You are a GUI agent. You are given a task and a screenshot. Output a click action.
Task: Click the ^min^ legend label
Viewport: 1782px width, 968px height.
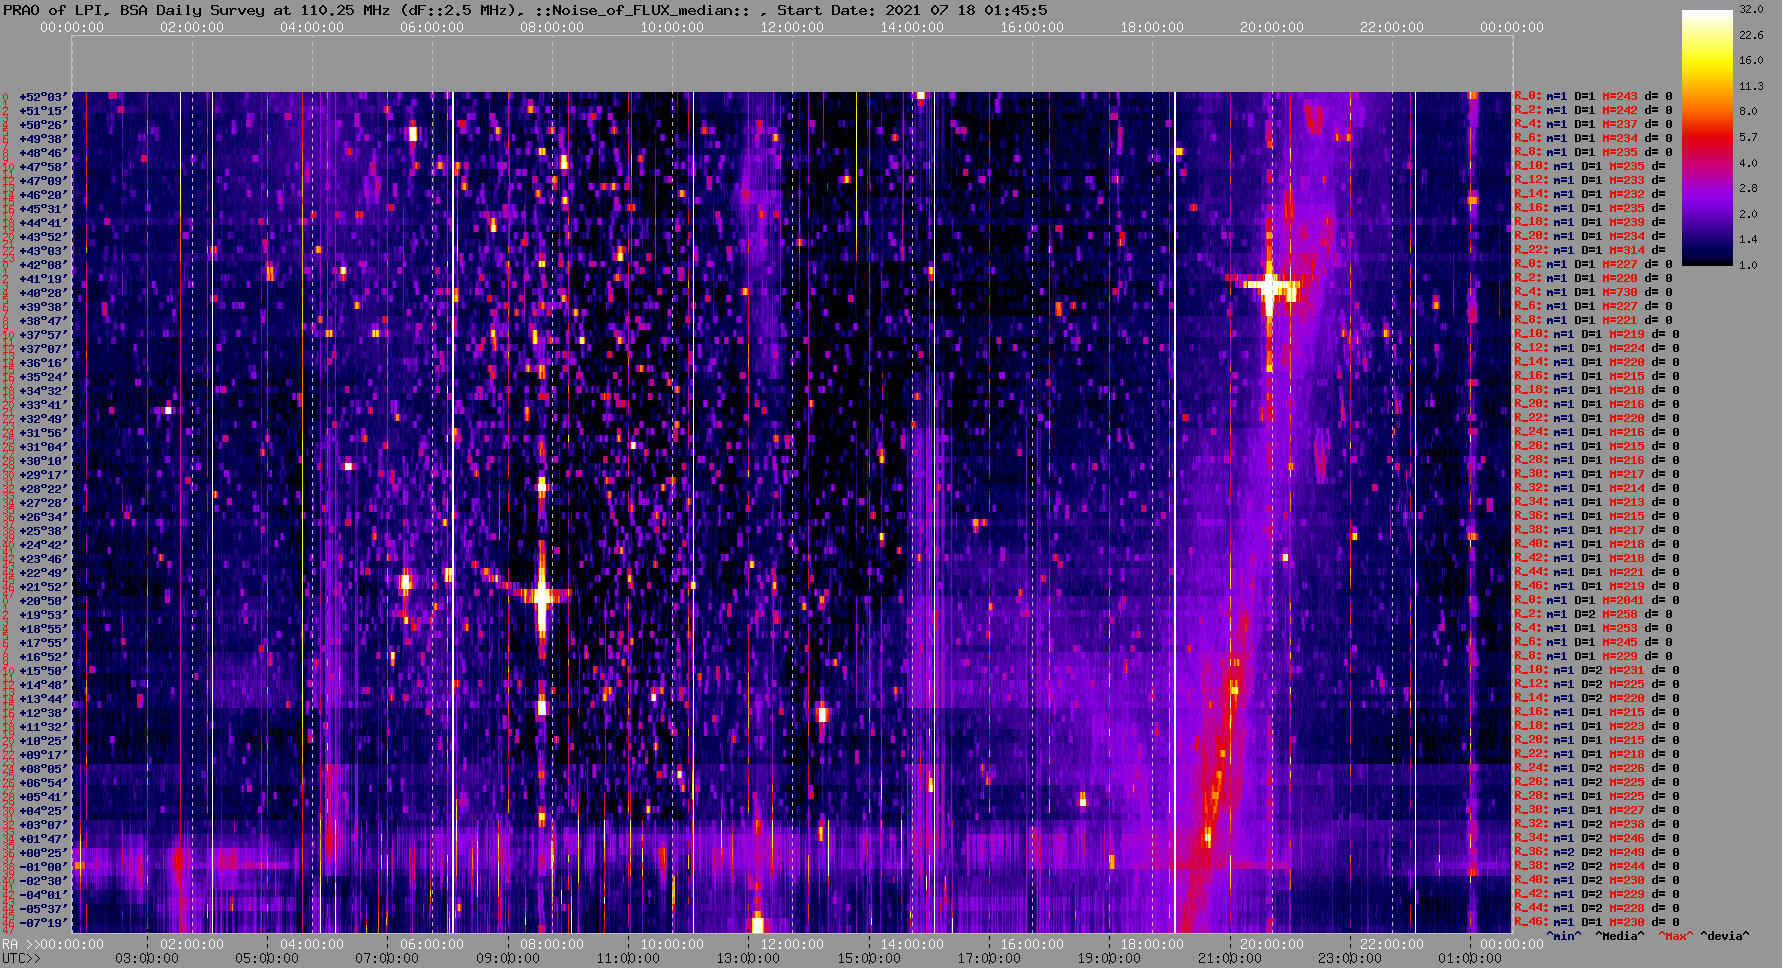pos(1564,936)
